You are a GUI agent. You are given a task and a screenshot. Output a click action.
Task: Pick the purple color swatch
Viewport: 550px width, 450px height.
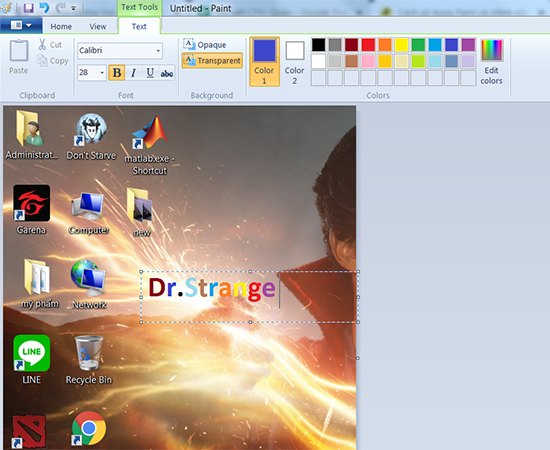[468, 45]
